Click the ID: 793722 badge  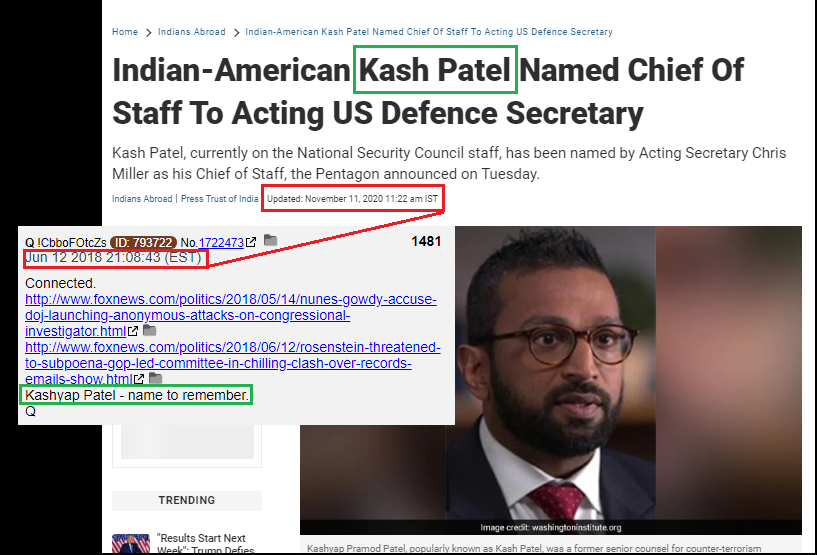(x=143, y=243)
